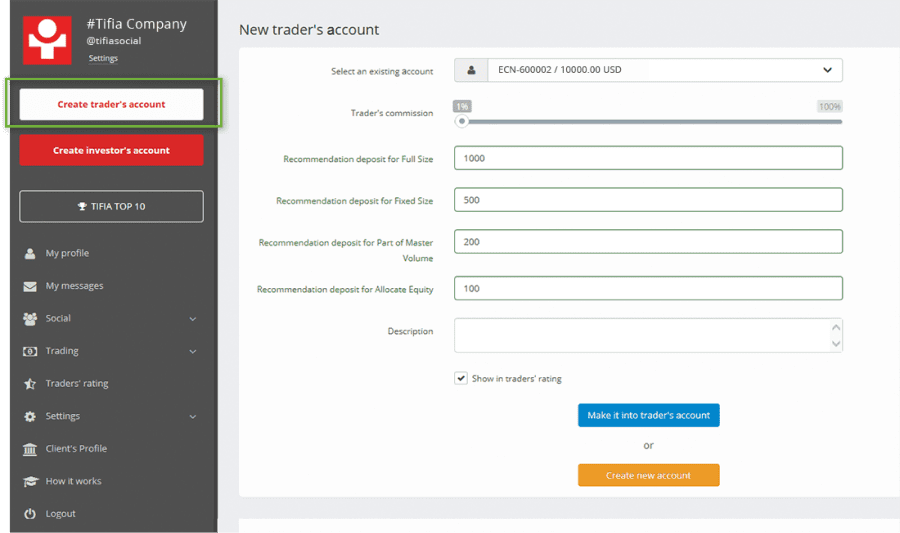Click the Description scroll down arrow
900x533 pixels.
(x=836, y=344)
